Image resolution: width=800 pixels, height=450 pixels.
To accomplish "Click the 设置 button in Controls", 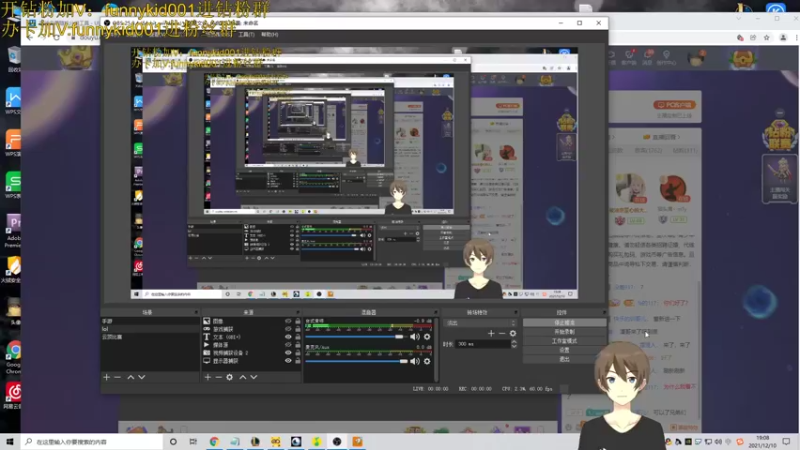I will point(564,350).
